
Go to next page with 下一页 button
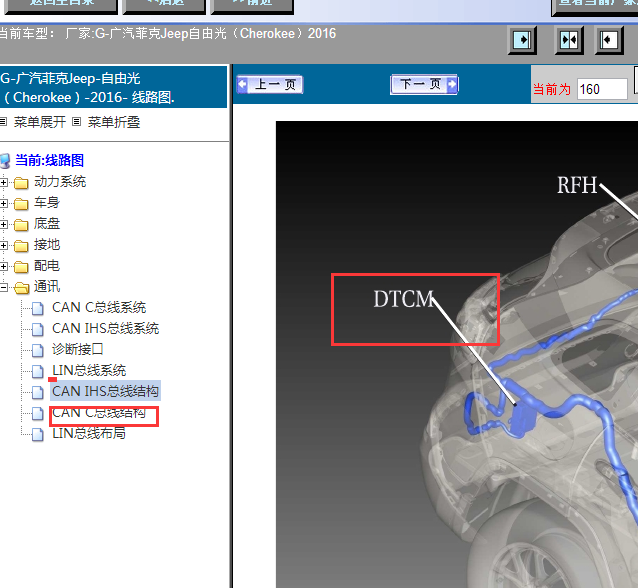click(424, 84)
